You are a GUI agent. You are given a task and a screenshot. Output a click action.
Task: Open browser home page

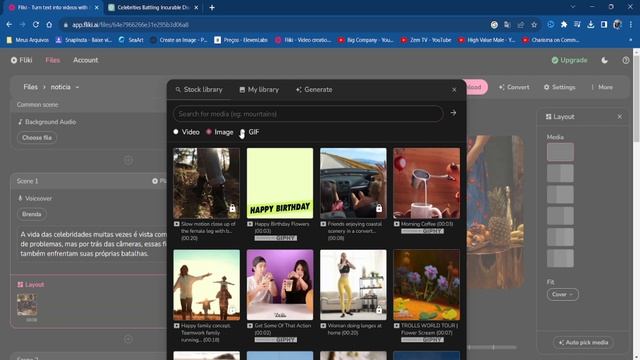49,24
